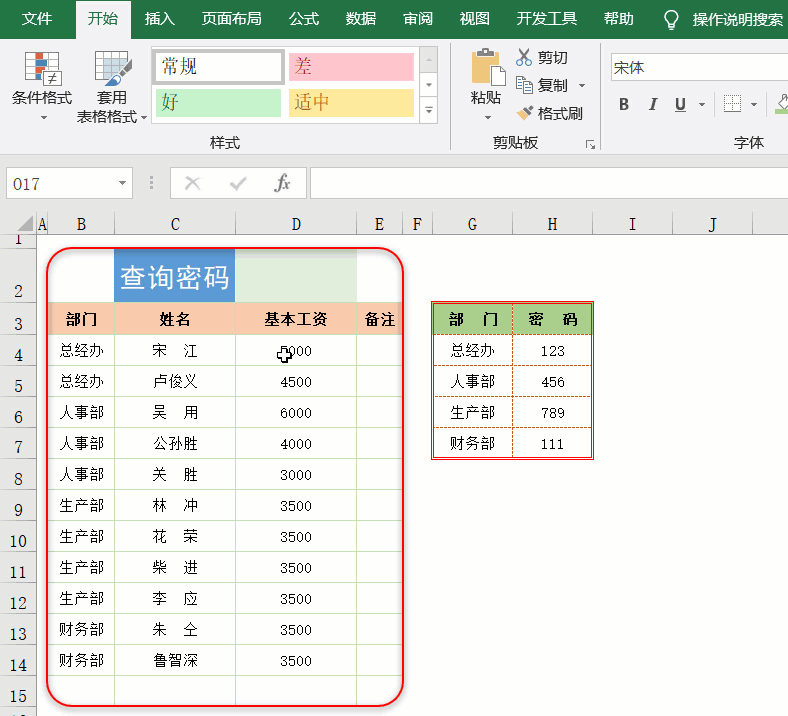Toggle Underline formatting
Screen dimensions: 788x716
click(680, 105)
